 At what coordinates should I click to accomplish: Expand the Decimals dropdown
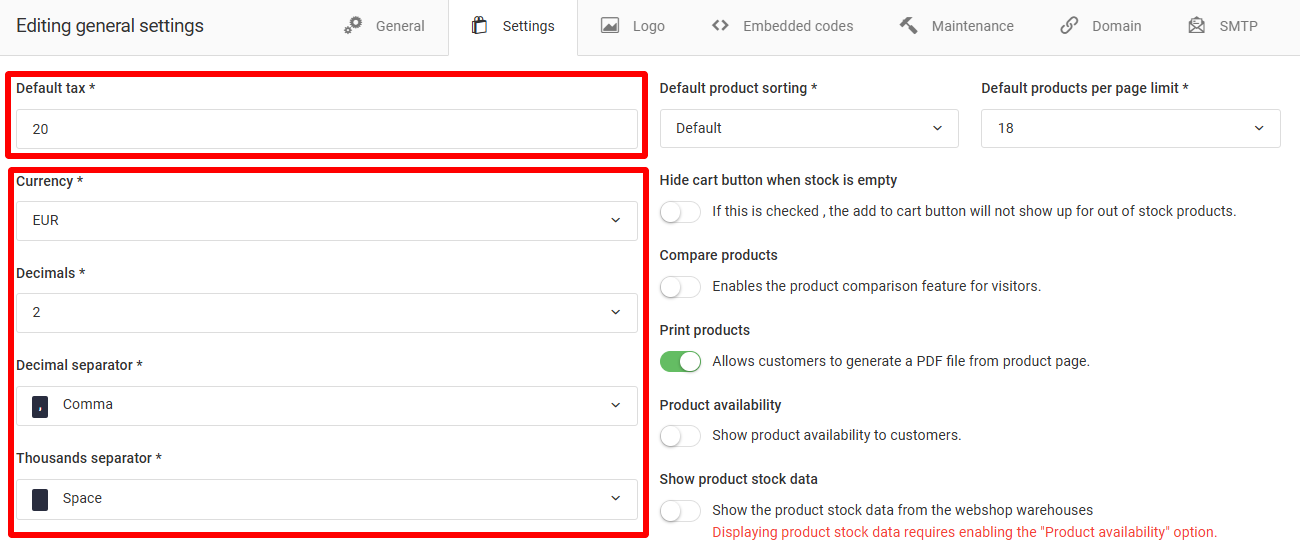point(327,313)
